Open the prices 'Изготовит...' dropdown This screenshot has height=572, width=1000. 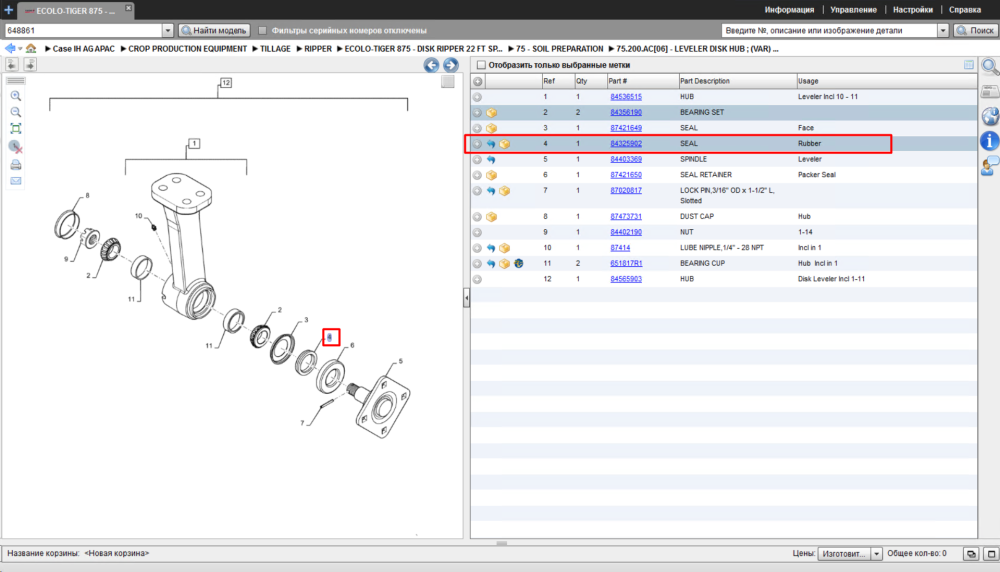[877, 554]
